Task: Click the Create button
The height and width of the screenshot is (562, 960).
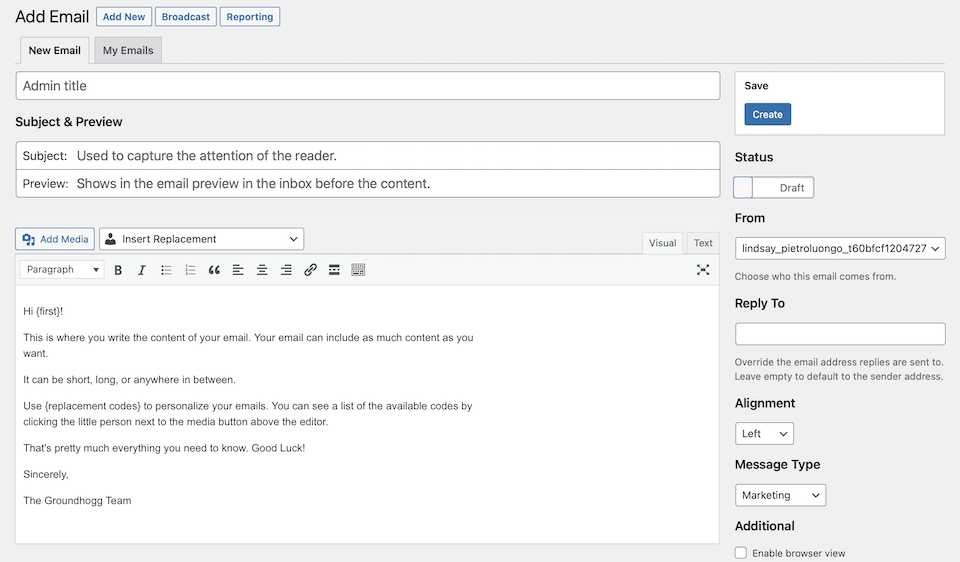Action: (x=767, y=115)
